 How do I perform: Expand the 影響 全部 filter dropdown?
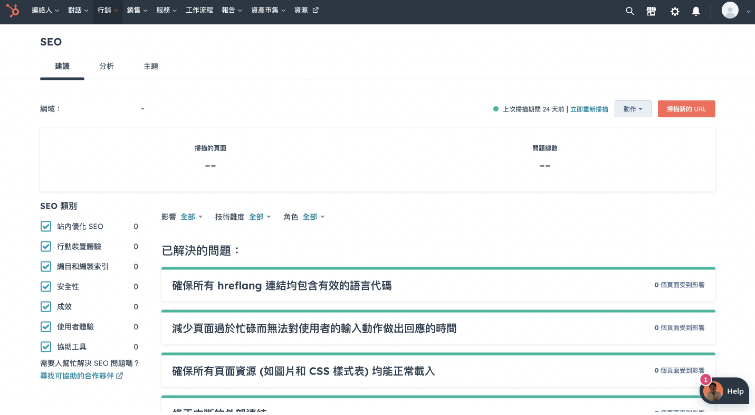tap(191, 216)
